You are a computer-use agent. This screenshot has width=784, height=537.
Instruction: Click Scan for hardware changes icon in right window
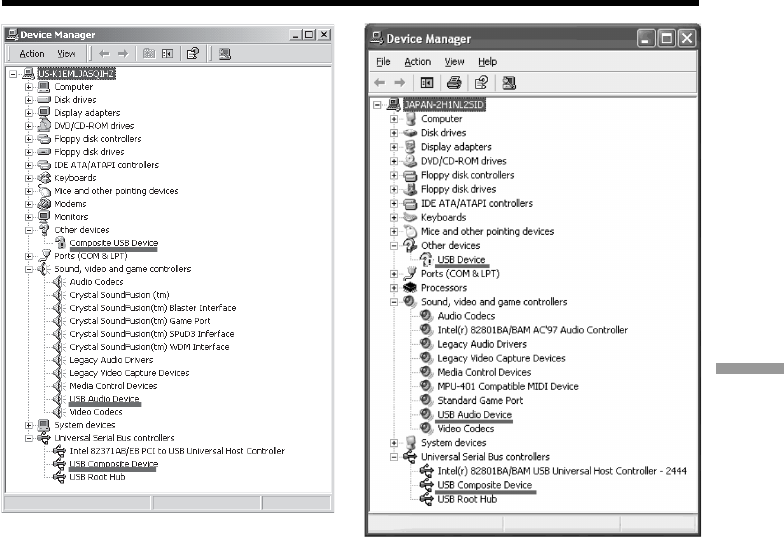(509, 82)
